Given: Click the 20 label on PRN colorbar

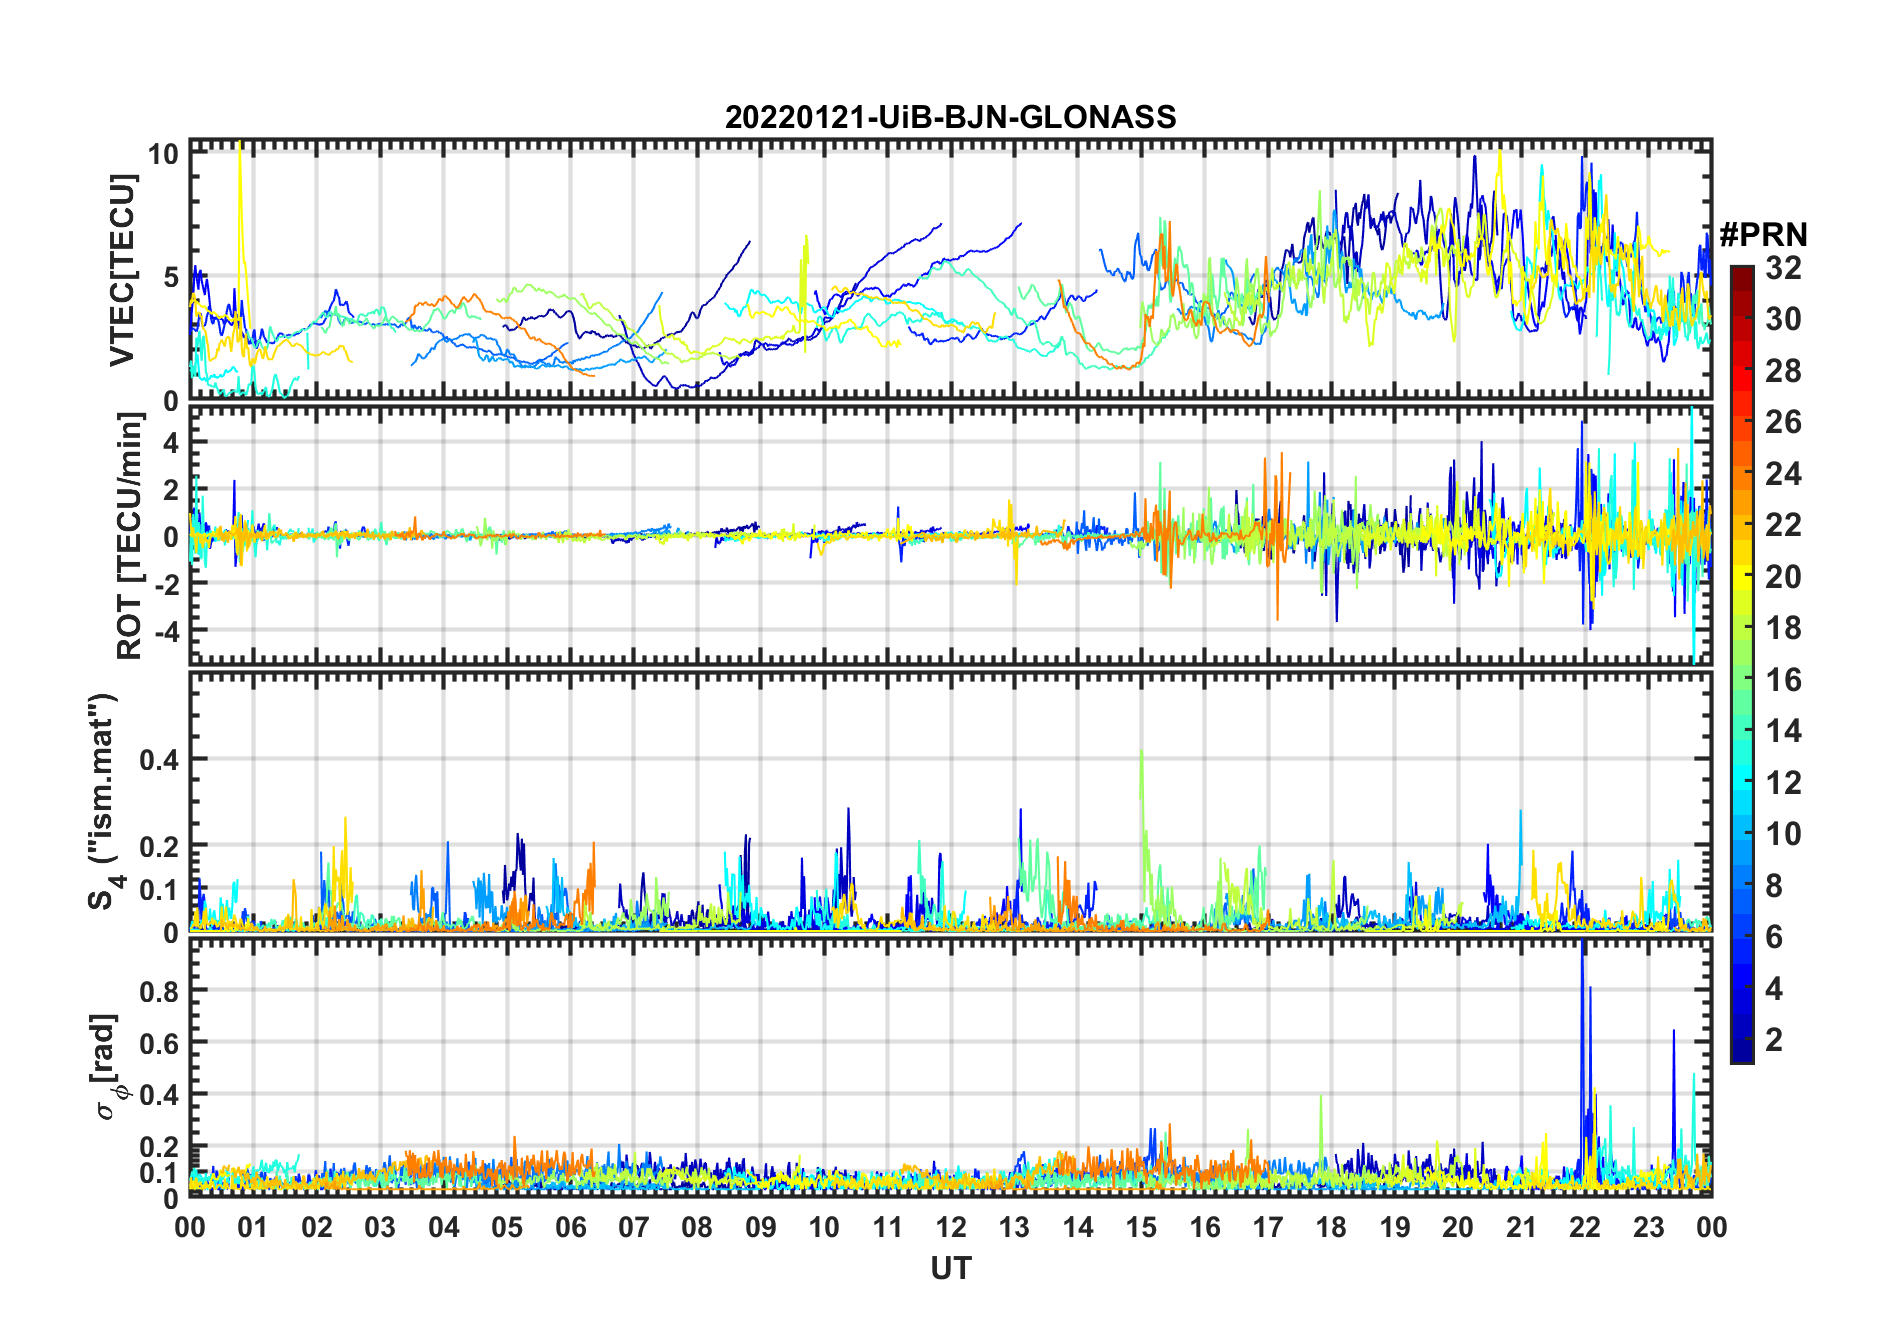Looking at the screenshot, I should coord(1783,577).
